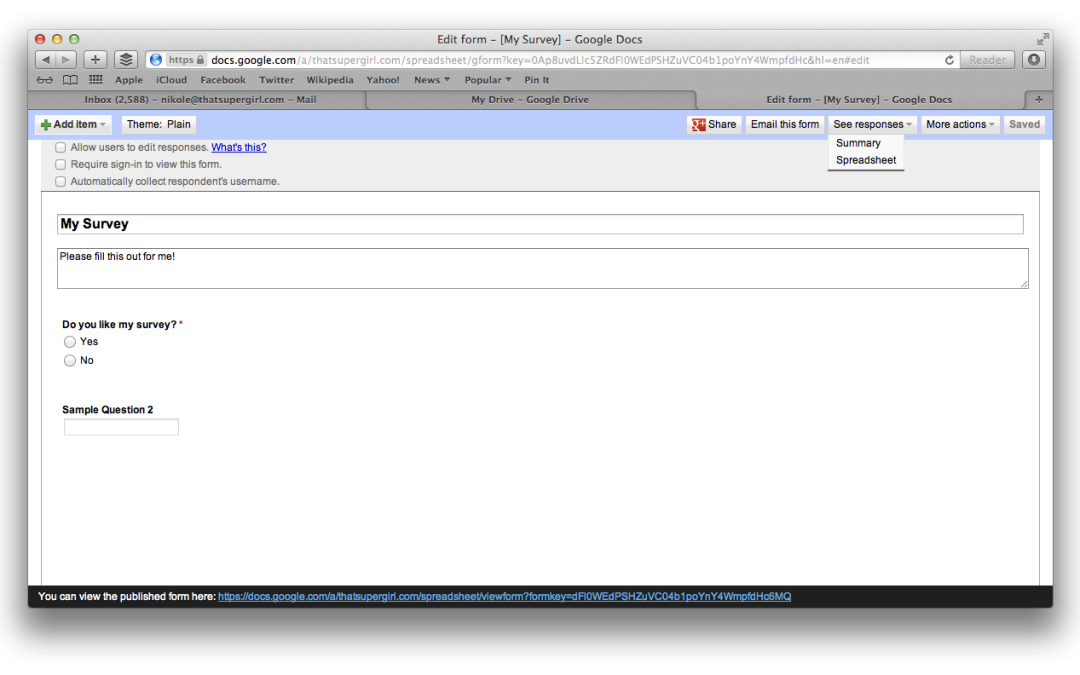Go forward with the Safari forward arrow

(x=66, y=60)
